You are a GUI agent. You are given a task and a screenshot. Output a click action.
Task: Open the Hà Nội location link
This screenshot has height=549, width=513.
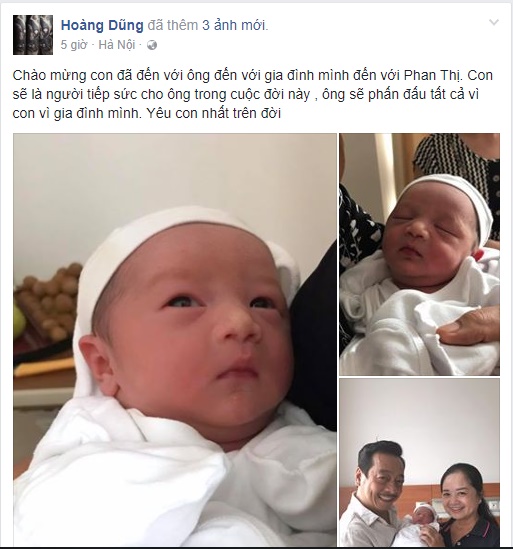coord(117,45)
